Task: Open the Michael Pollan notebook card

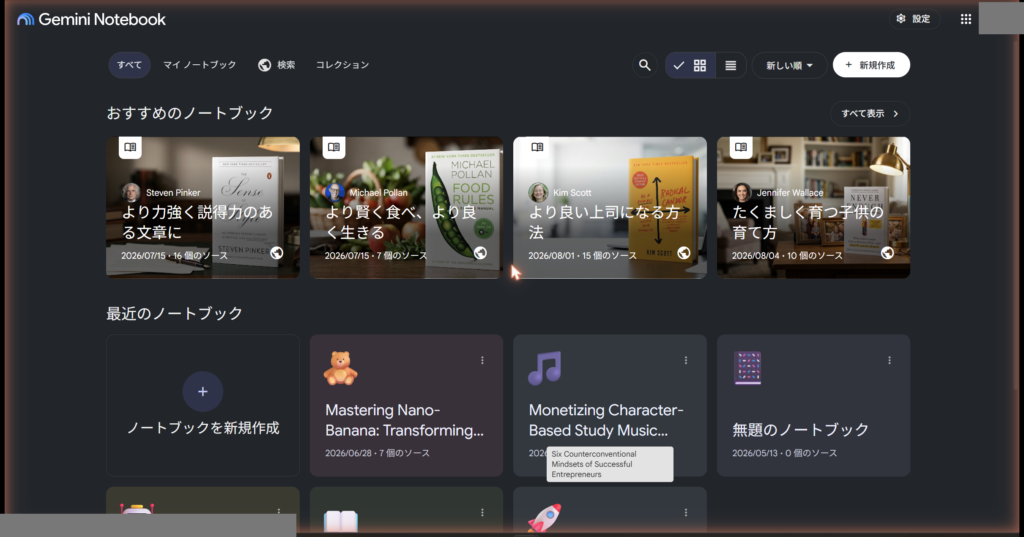Action: [x=406, y=208]
